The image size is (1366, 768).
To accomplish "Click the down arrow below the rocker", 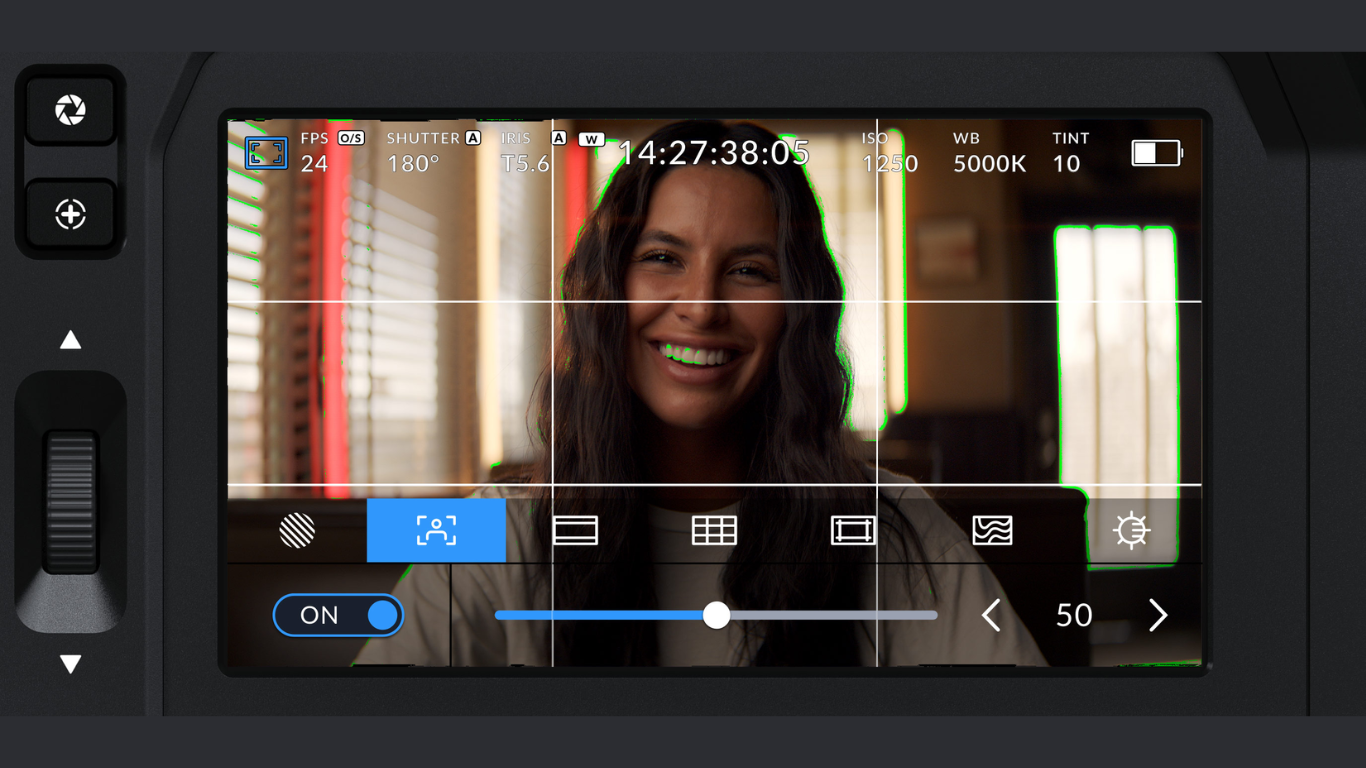I will tap(70, 664).
